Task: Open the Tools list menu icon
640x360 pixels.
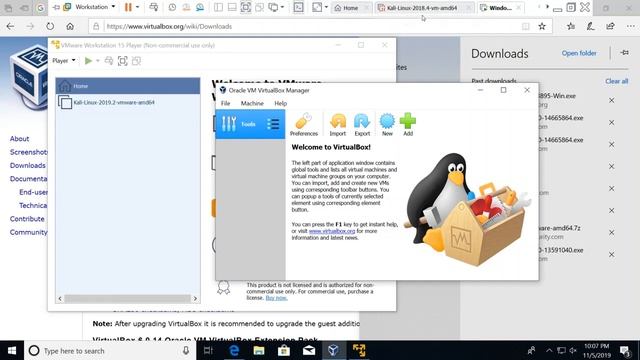Action: click(x=273, y=124)
